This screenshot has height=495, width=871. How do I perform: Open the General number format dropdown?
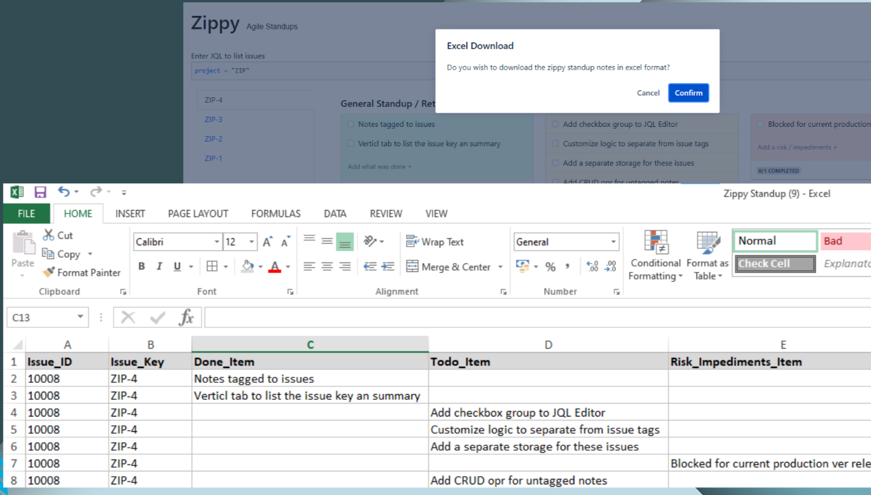tap(613, 242)
